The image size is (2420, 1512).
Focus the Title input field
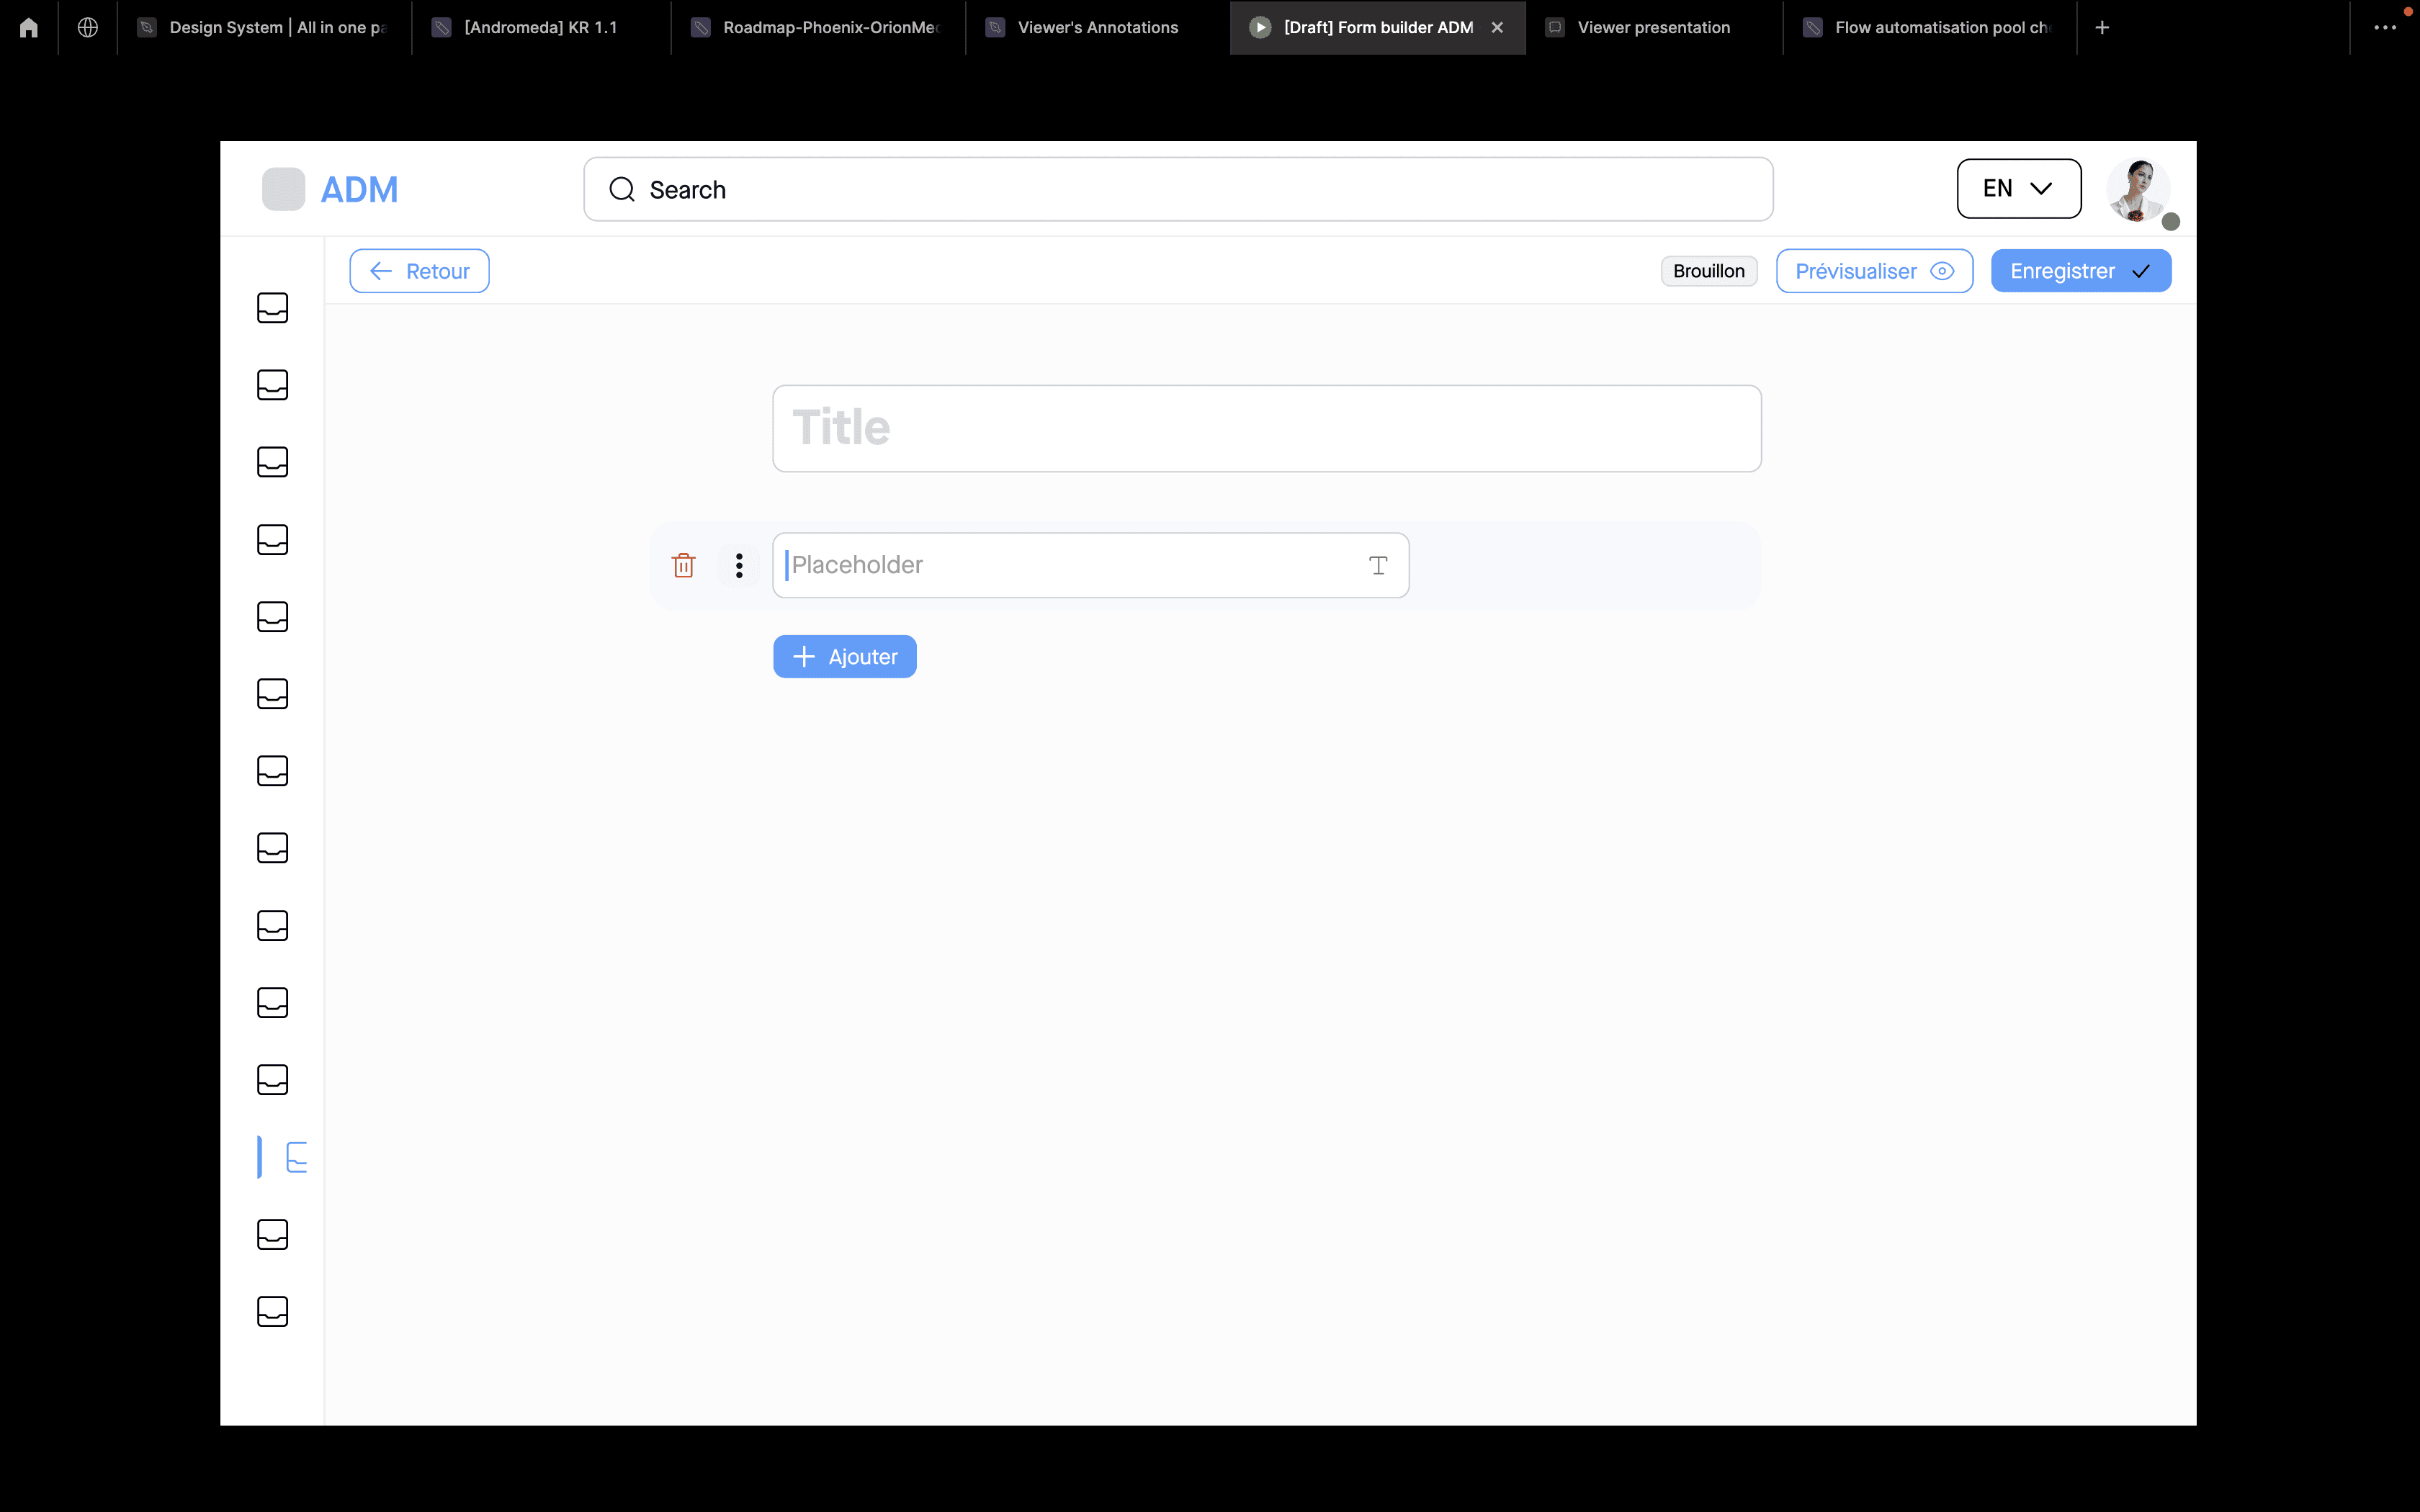[1266, 428]
